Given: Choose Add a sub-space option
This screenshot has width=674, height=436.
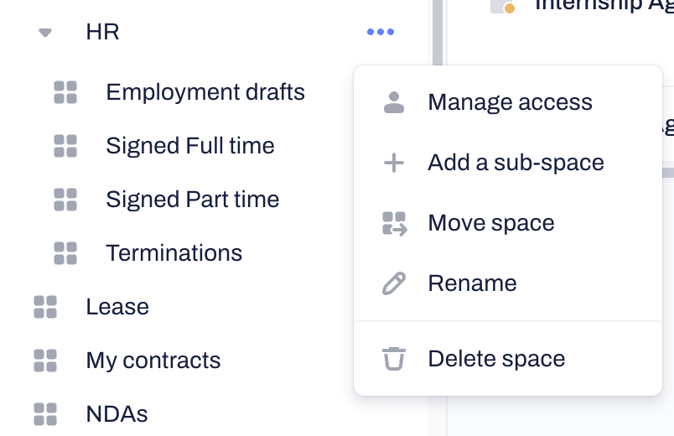Looking at the screenshot, I should coord(516,163).
